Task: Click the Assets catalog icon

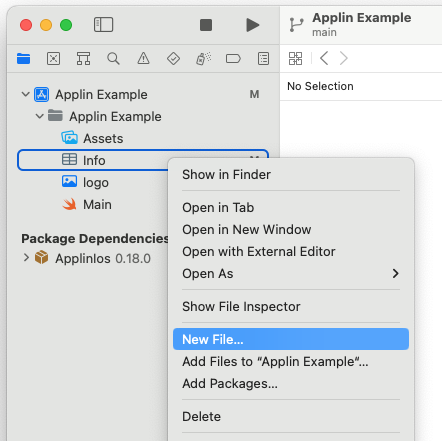Action: (x=69, y=138)
